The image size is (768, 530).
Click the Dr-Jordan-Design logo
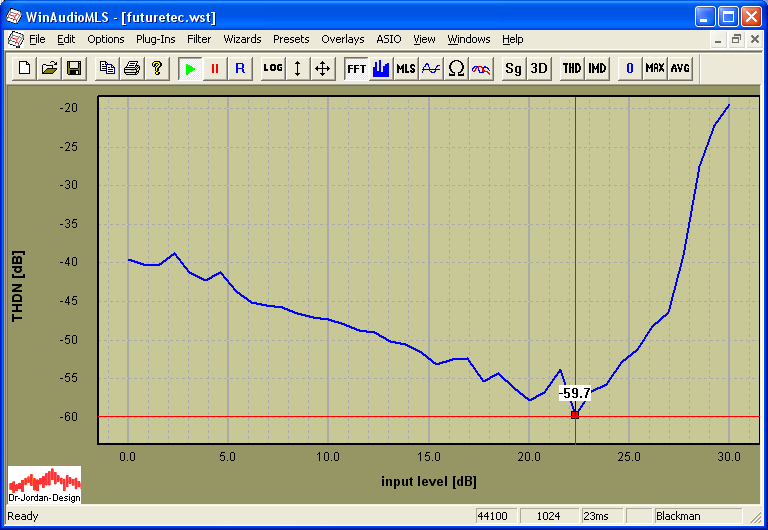45,484
